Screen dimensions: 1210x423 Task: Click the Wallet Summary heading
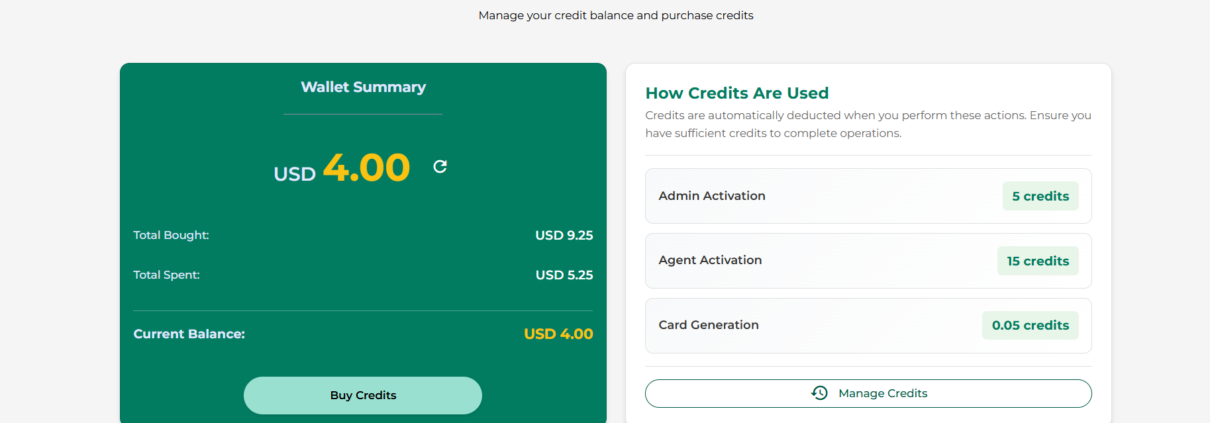click(363, 87)
